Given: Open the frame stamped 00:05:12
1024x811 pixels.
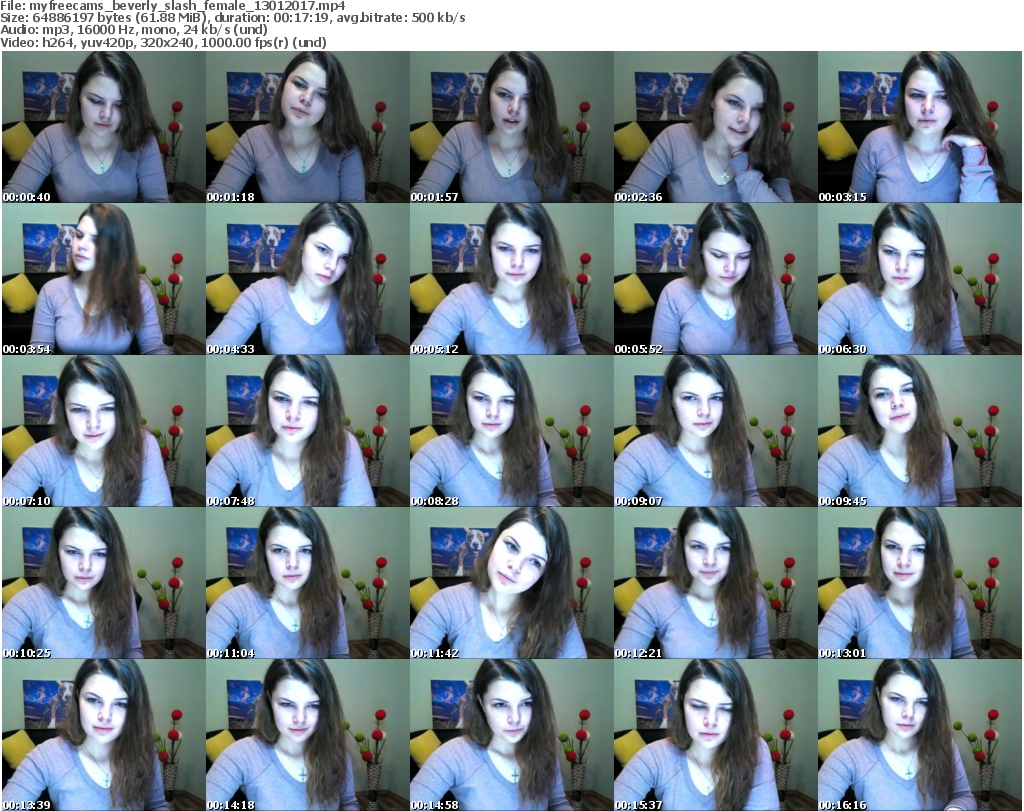Looking at the screenshot, I should pyautogui.click(x=511, y=279).
